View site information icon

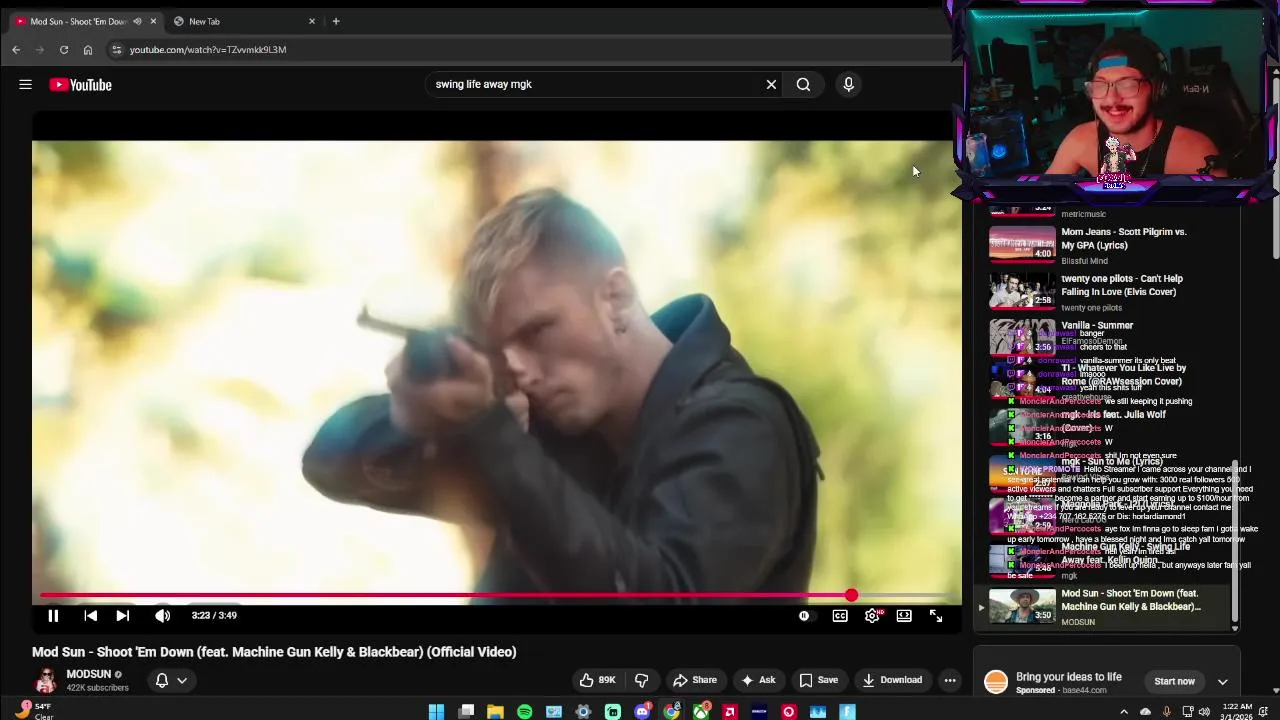[116, 50]
